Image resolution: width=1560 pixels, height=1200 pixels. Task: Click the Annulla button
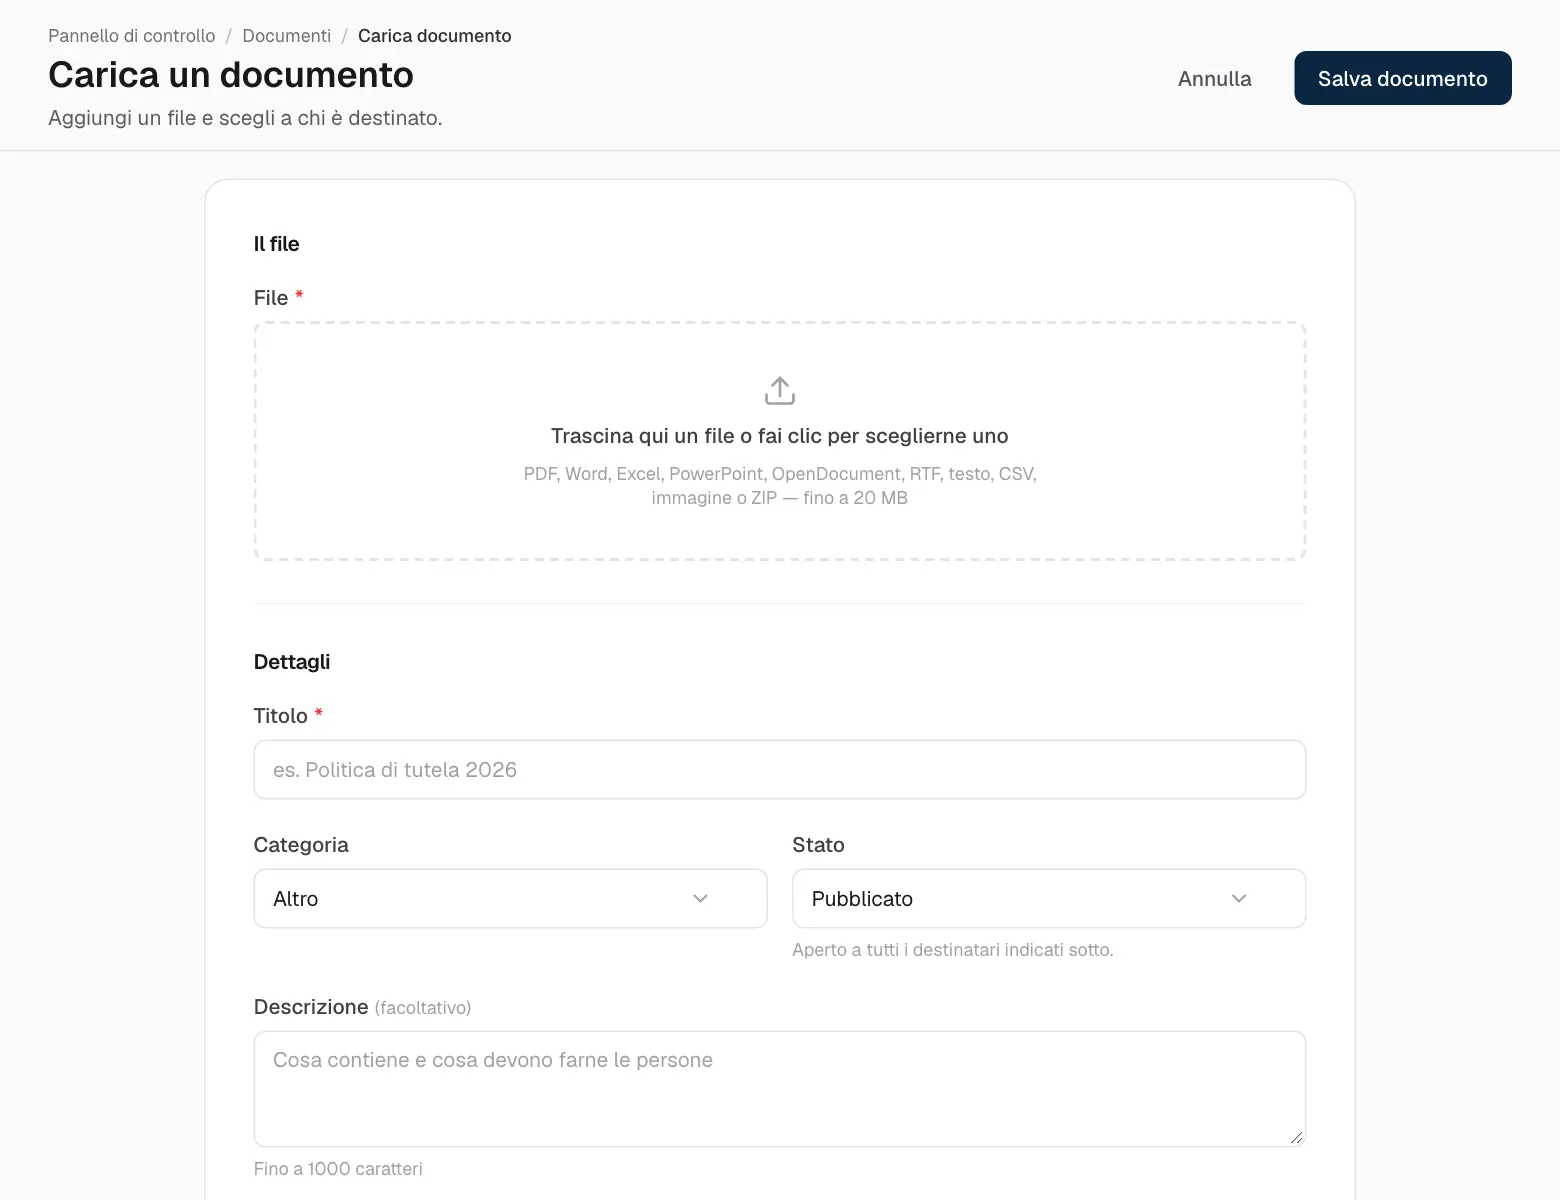tap(1215, 78)
